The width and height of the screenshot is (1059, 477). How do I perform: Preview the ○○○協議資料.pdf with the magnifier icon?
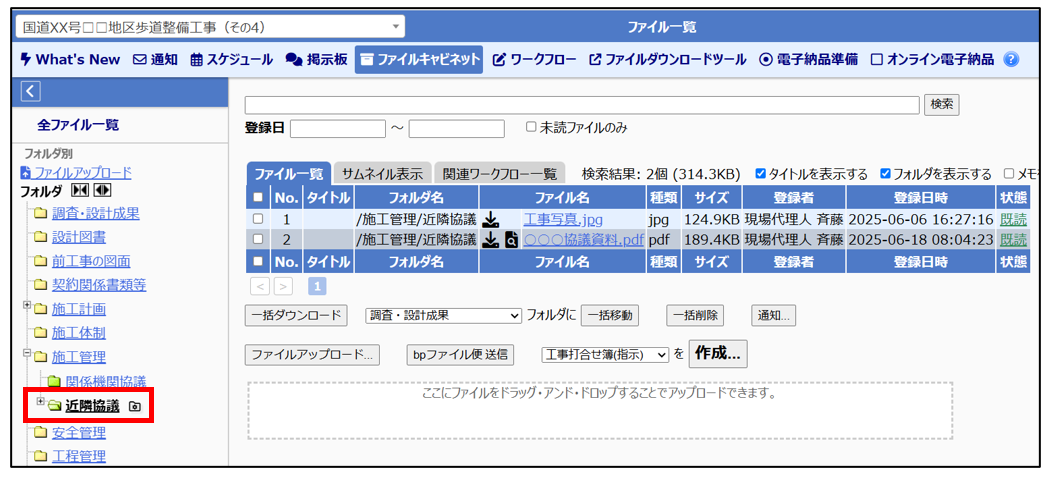pos(510,240)
